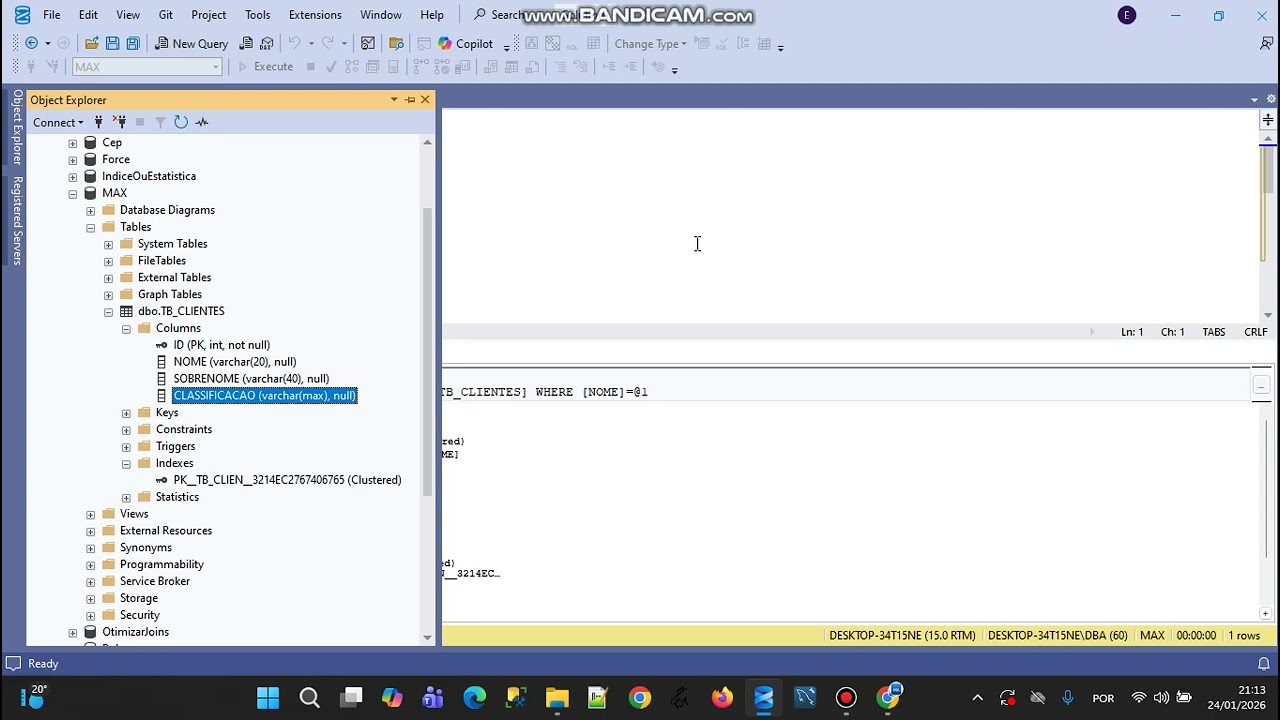Open Firefox from the taskbar
Screen dimensions: 1280x720
tap(722, 698)
